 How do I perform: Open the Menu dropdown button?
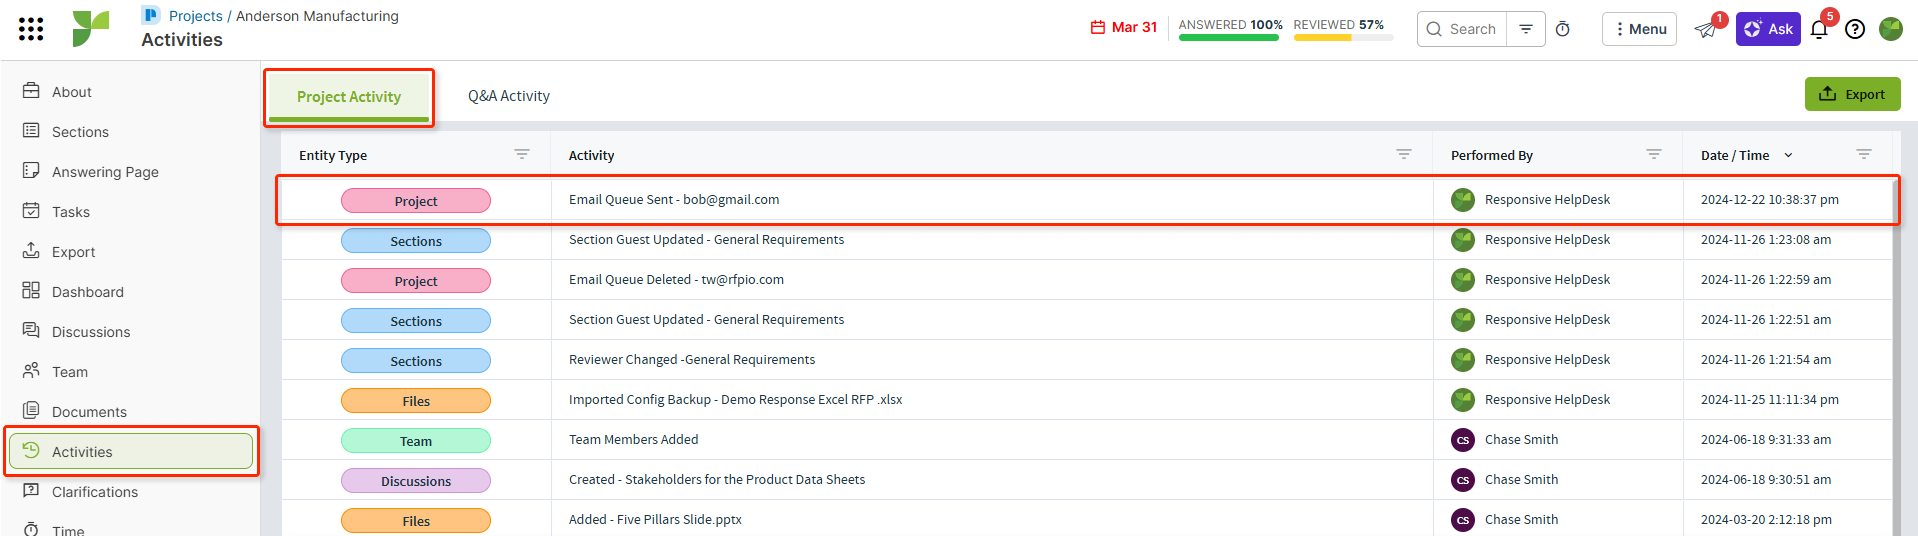pyautogui.click(x=1639, y=29)
